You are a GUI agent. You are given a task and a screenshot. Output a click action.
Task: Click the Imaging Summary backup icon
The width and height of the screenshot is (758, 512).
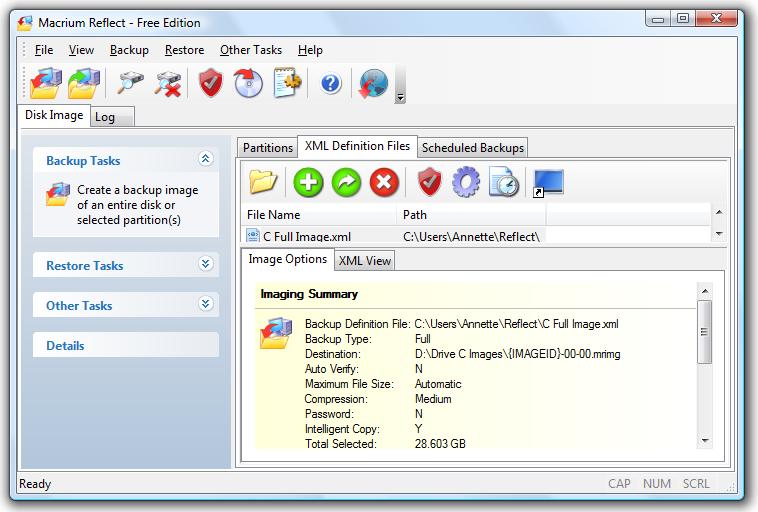point(276,333)
